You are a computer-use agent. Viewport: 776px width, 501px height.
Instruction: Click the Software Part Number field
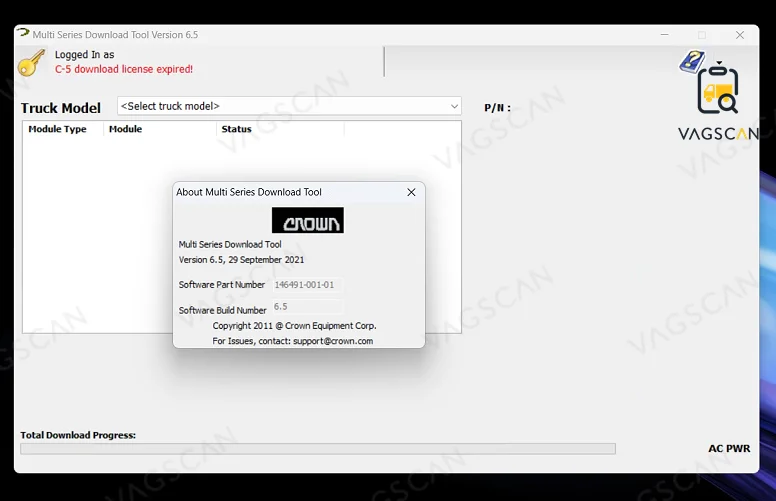click(307, 285)
